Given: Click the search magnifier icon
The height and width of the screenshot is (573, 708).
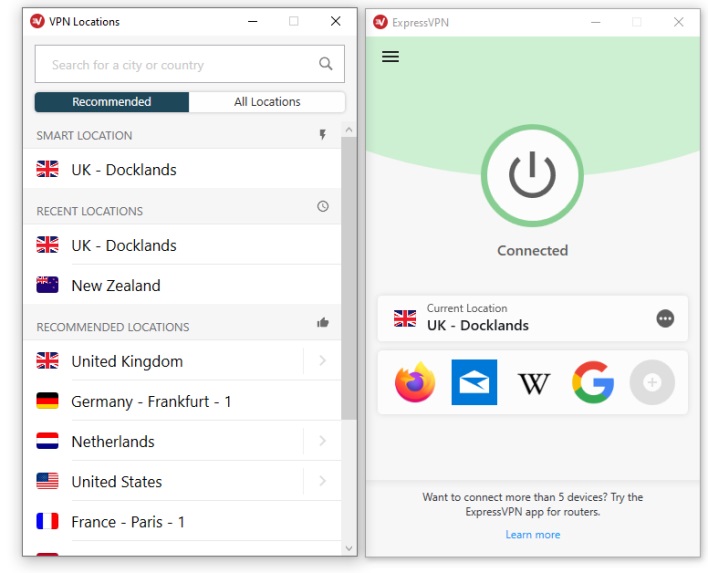Looking at the screenshot, I should 325,64.
